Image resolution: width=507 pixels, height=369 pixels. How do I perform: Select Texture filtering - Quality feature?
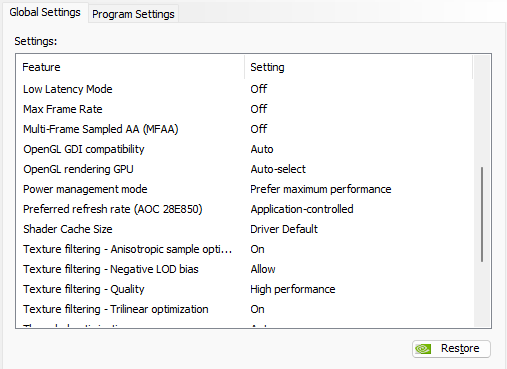84,289
